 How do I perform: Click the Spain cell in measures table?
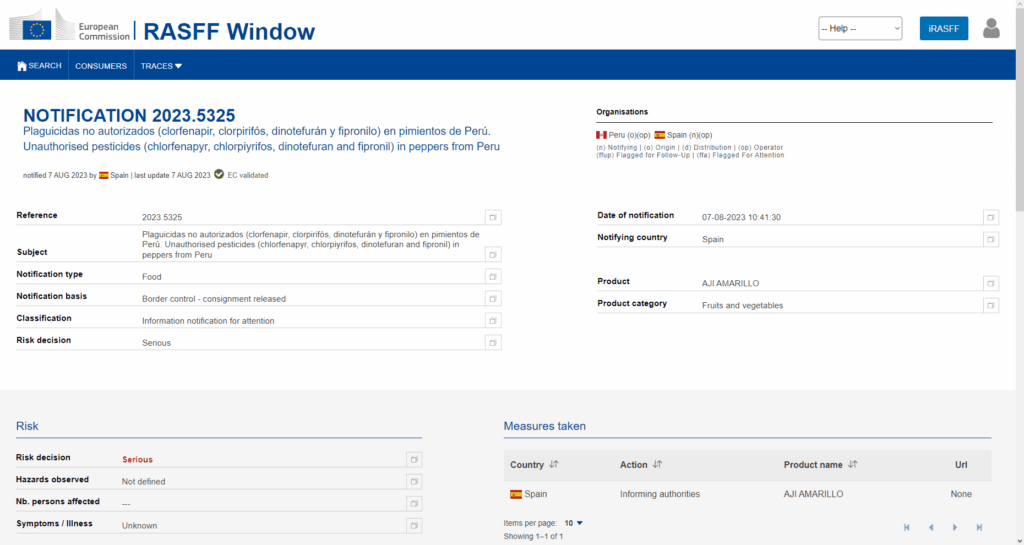pos(528,494)
